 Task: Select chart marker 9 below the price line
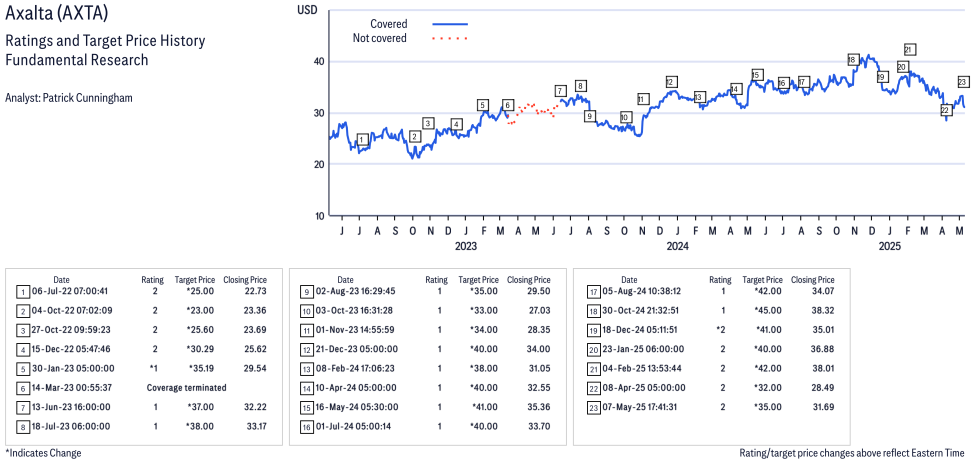[x=589, y=116]
